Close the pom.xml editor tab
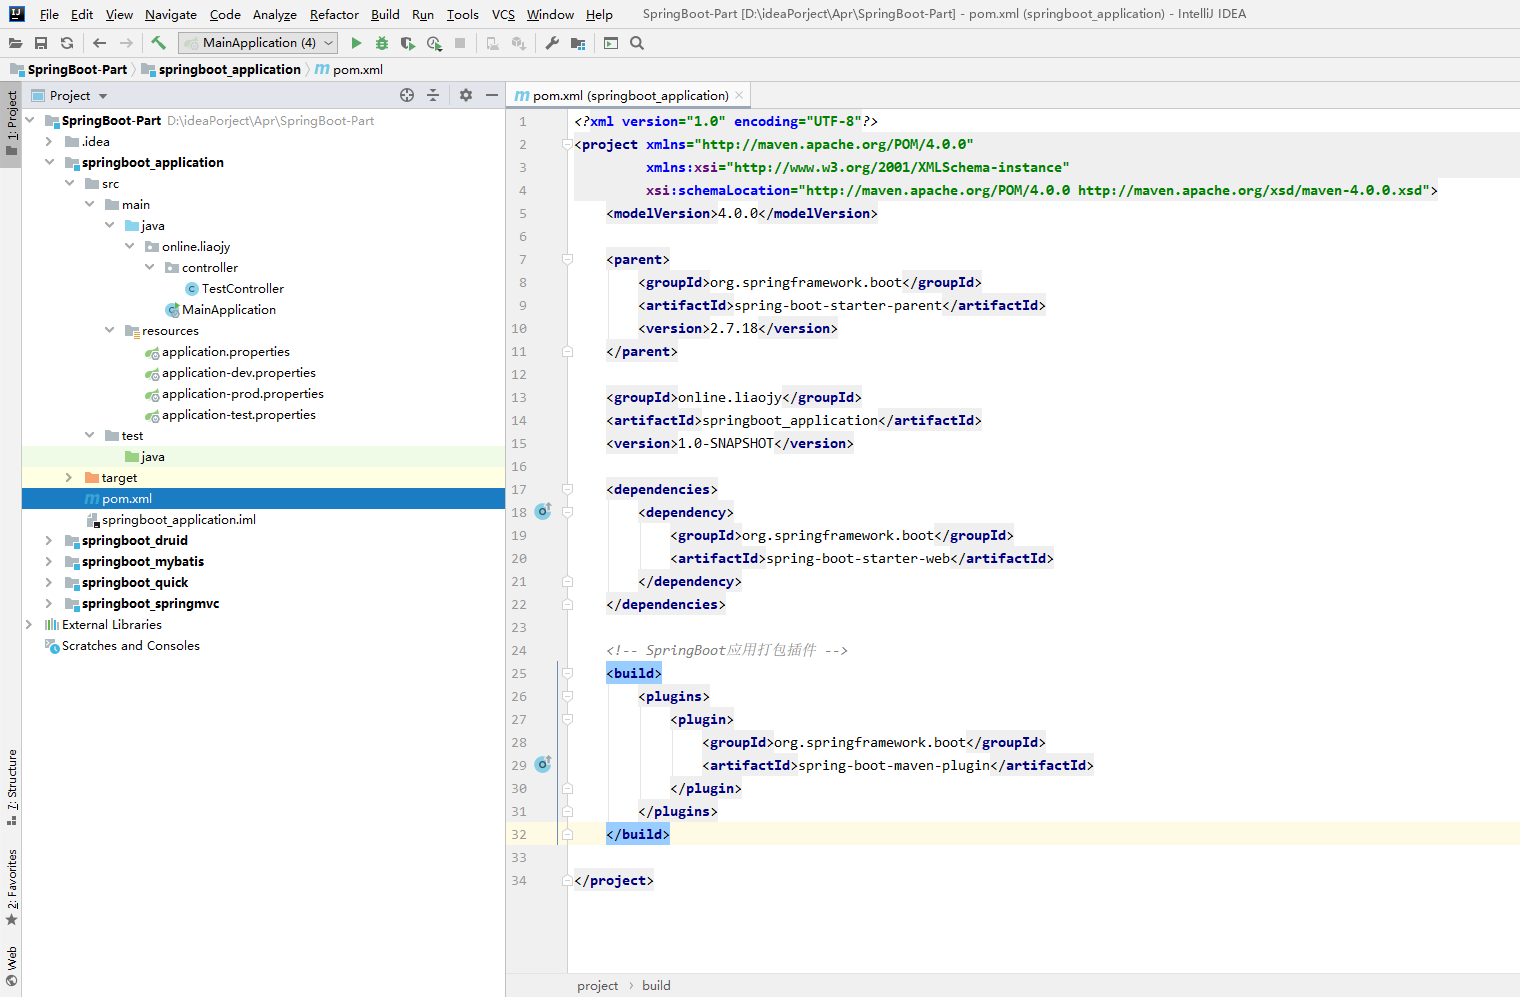Image resolution: width=1520 pixels, height=997 pixels. point(739,95)
